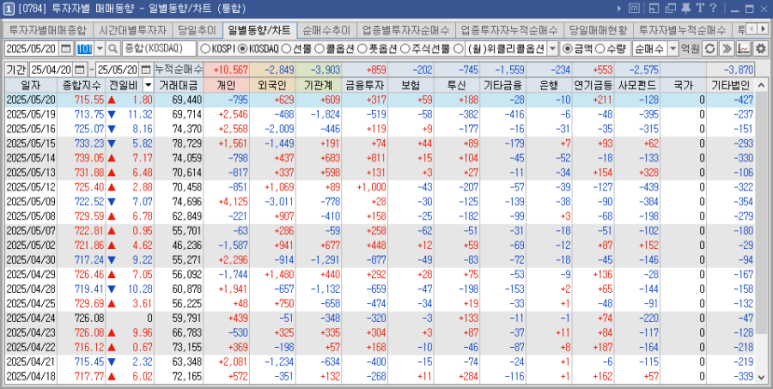Click the 거래대금 column header
Image resolution: width=773 pixels, height=389 pixels.
click(x=179, y=85)
